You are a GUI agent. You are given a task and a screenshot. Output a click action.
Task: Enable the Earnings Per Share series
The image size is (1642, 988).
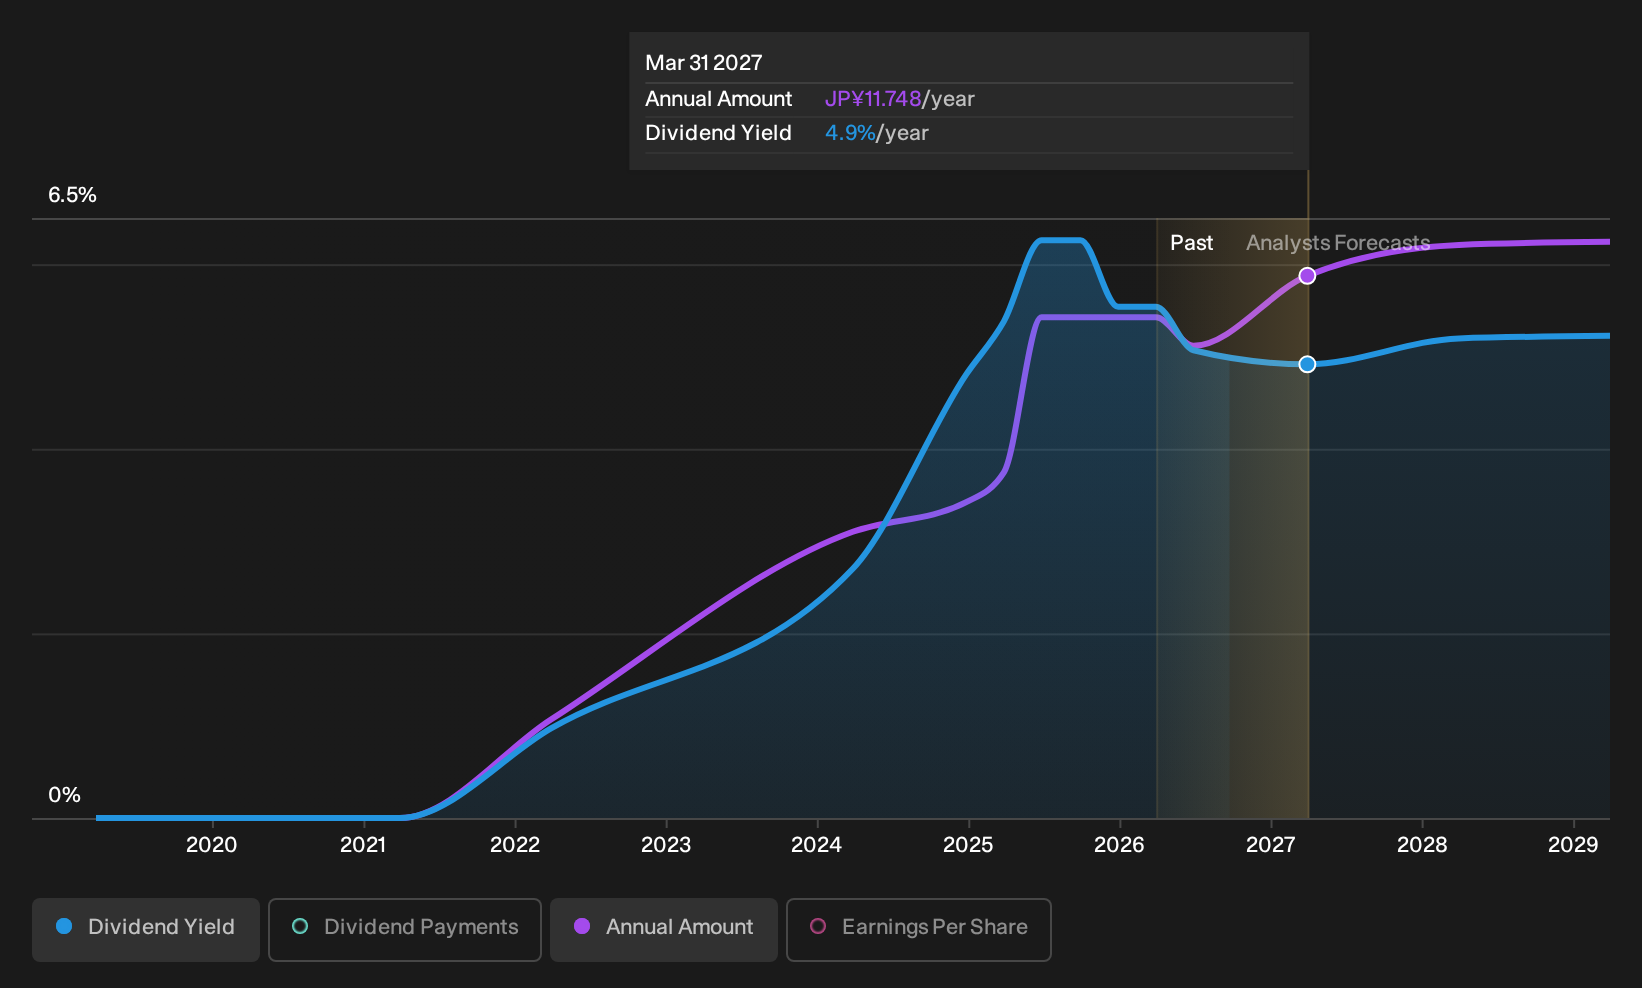click(919, 929)
